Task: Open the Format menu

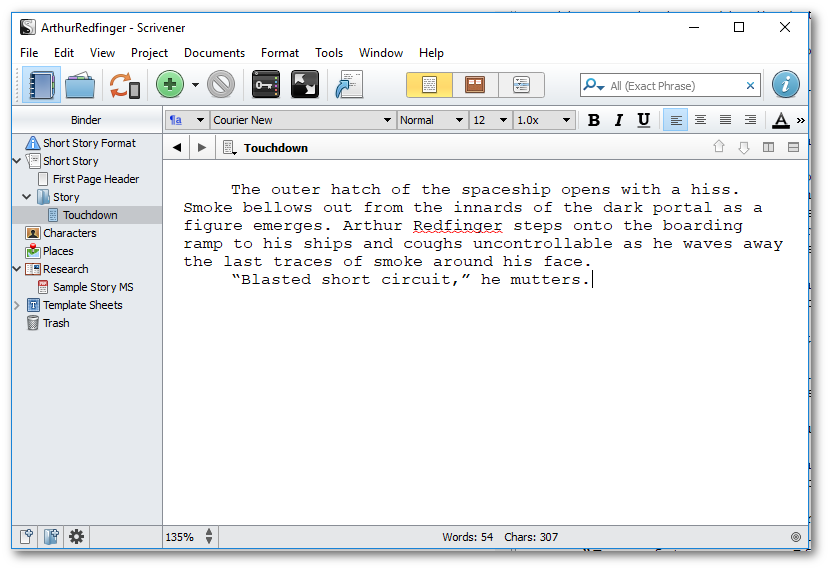Action: click(280, 53)
